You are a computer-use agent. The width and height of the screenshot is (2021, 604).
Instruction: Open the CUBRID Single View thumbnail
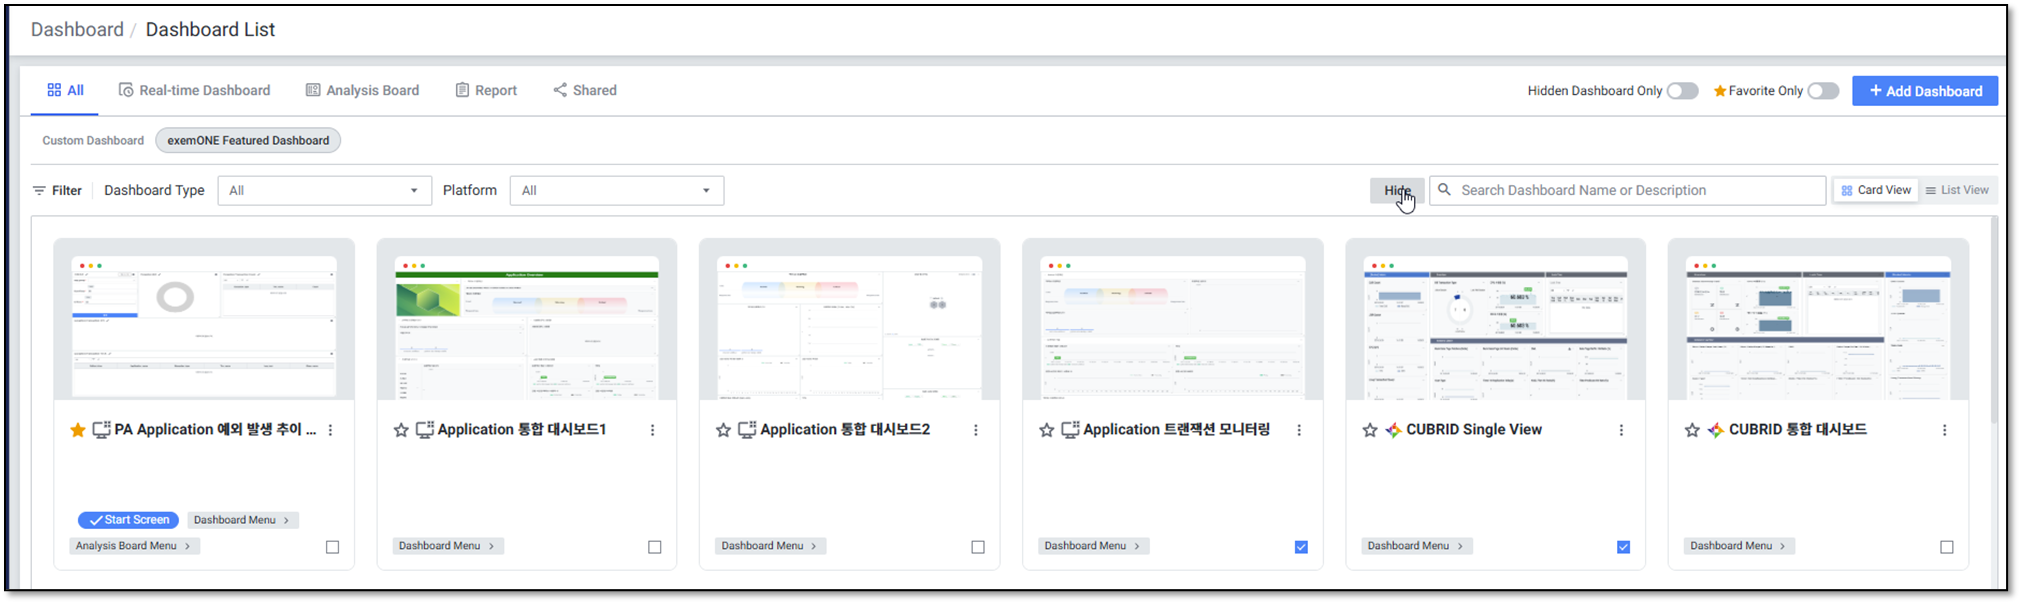coord(1495,325)
